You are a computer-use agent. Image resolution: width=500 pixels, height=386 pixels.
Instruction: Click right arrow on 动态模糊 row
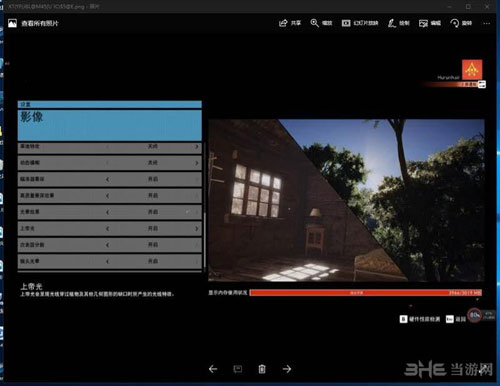coord(197,163)
